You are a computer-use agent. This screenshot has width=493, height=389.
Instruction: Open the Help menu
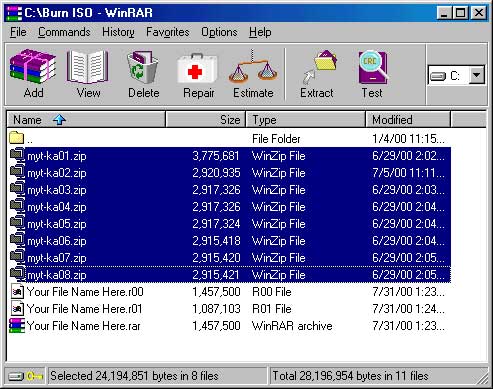click(260, 32)
